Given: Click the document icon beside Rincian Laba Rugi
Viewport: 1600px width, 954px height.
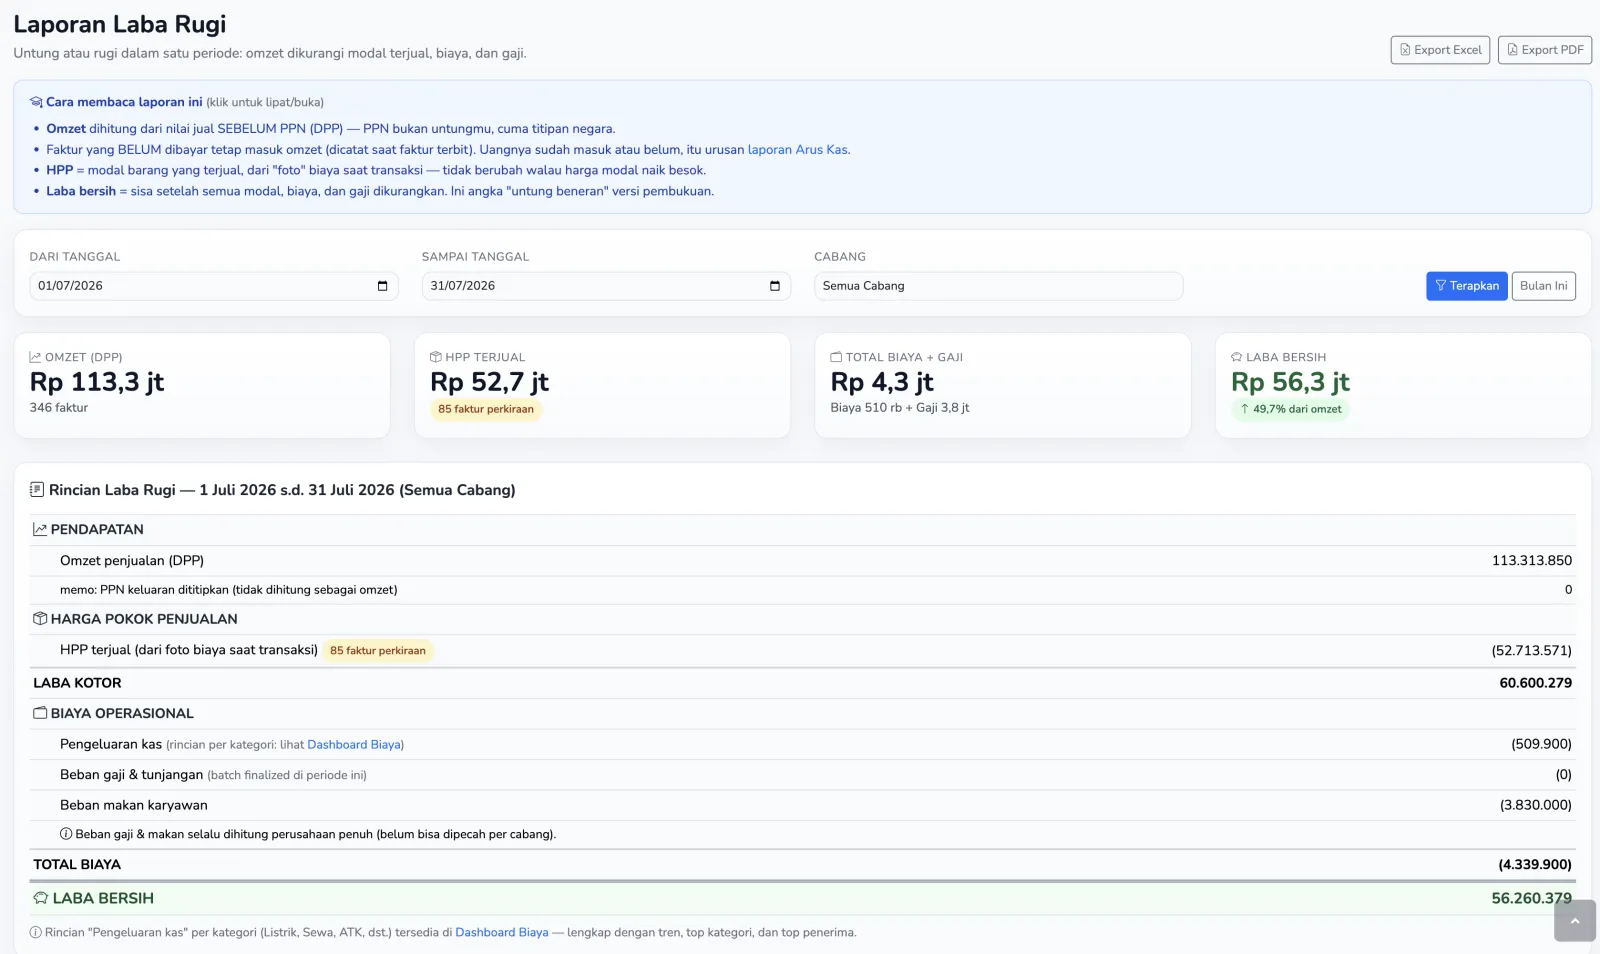Looking at the screenshot, I should pyautogui.click(x=37, y=490).
